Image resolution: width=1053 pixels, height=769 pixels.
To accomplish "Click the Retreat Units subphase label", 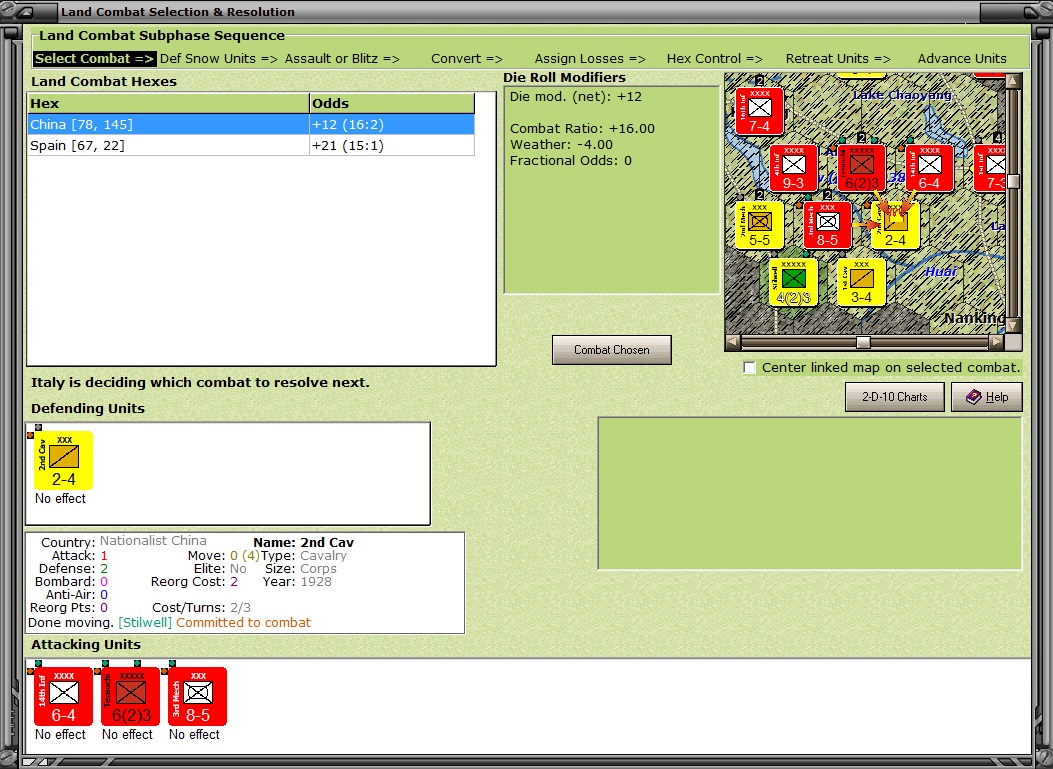I will [838, 58].
